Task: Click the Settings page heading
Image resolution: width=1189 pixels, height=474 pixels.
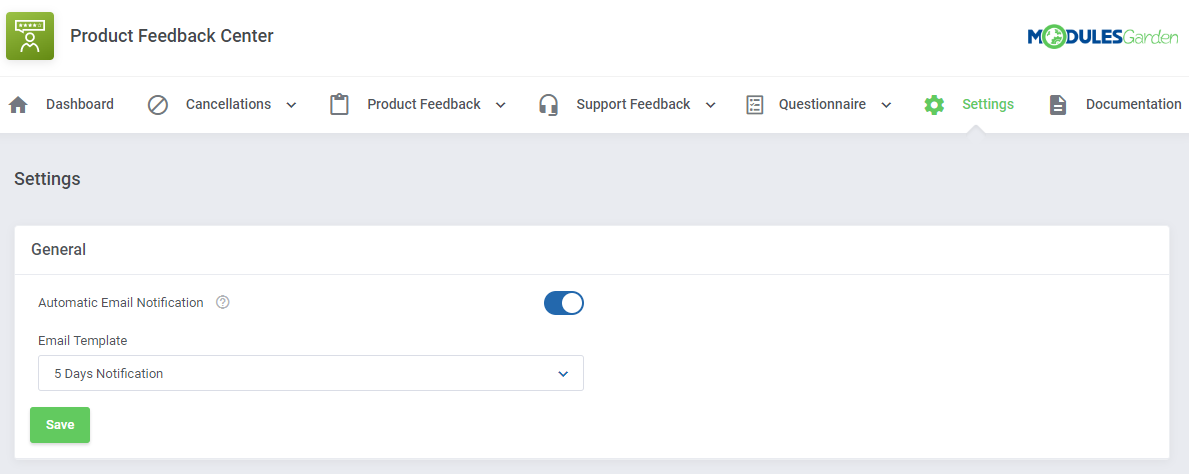Action: 47,180
